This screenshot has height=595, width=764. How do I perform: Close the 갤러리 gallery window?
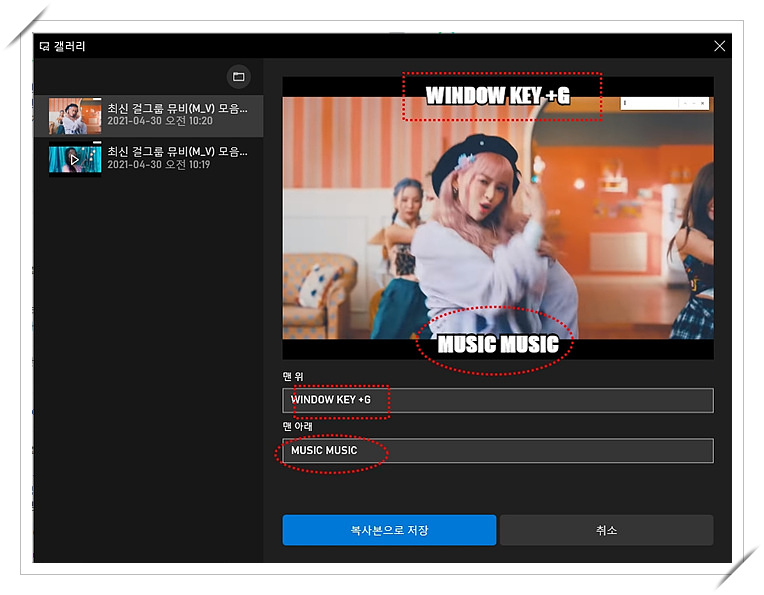(719, 46)
